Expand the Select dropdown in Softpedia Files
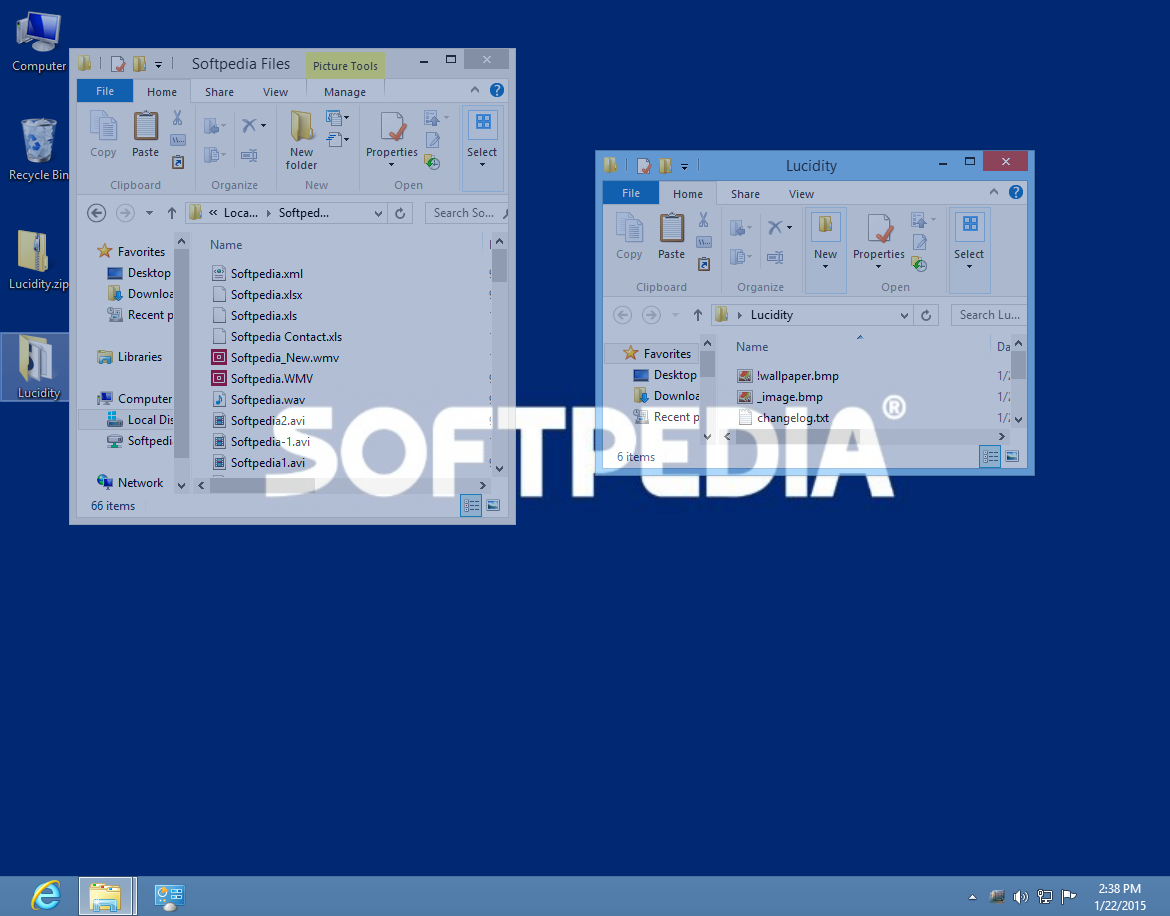This screenshot has width=1170, height=916. tap(482, 148)
